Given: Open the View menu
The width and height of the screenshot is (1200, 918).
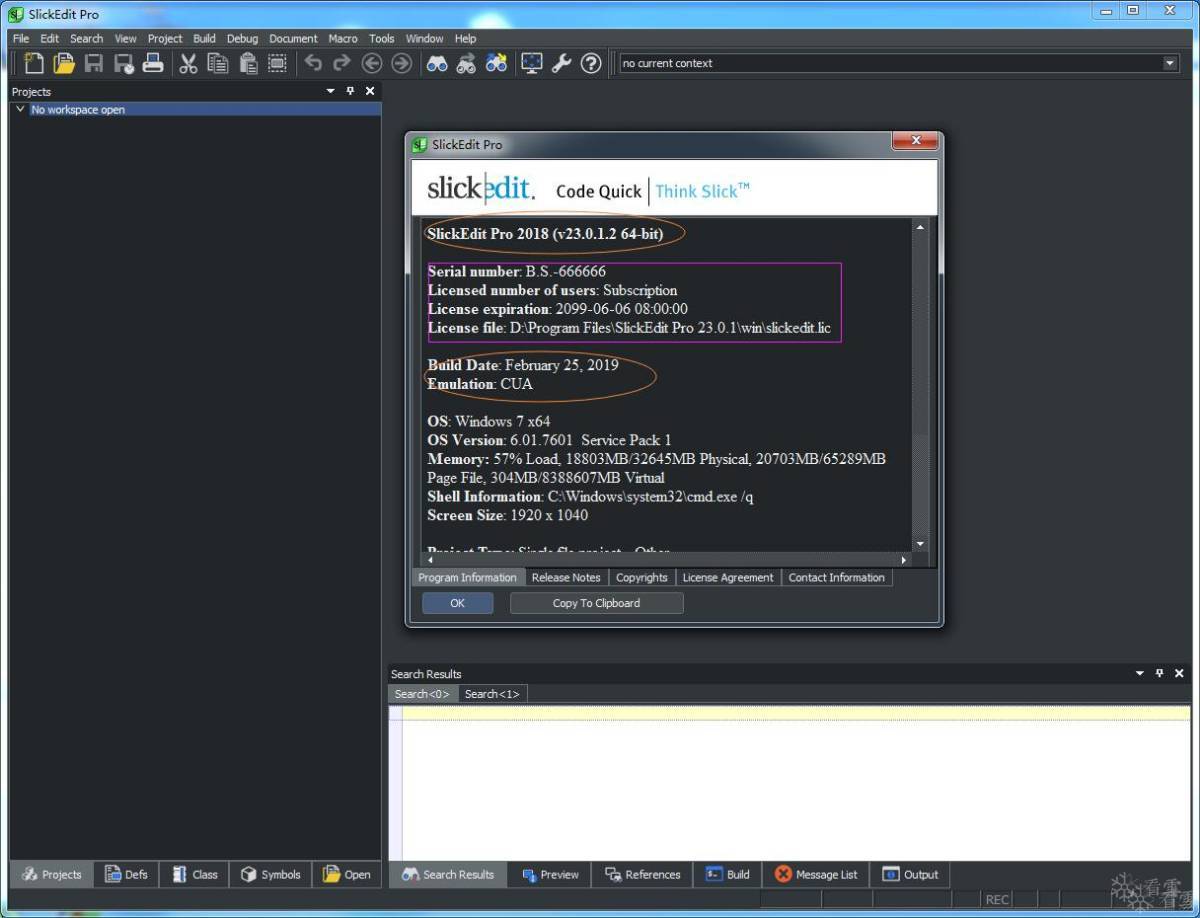Looking at the screenshot, I should [125, 38].
